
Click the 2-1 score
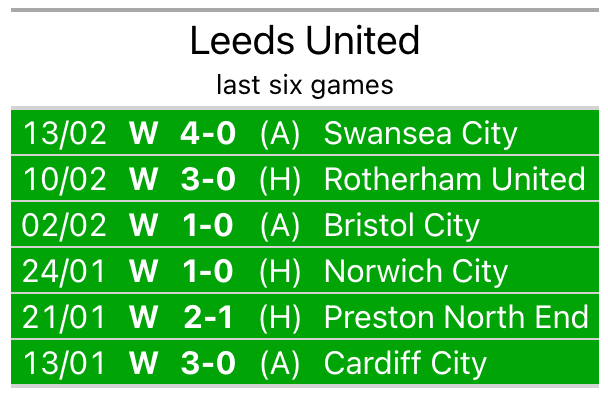(208, 317)
